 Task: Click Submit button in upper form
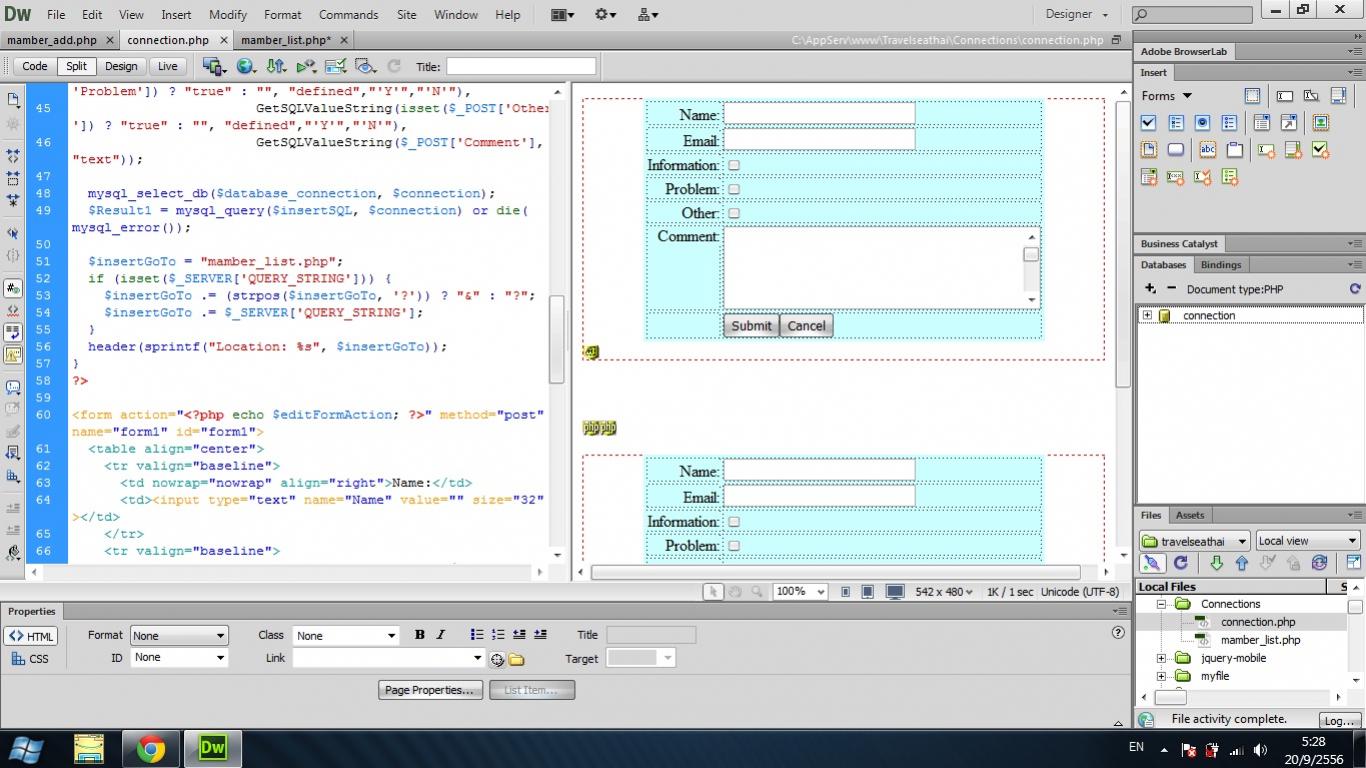[751, 326]
